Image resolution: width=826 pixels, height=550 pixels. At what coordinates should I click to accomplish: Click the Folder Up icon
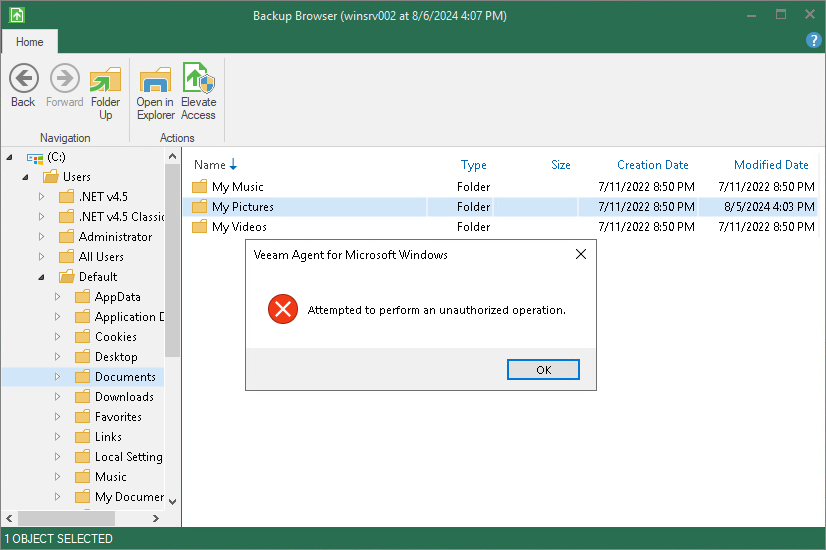[105, 79]
